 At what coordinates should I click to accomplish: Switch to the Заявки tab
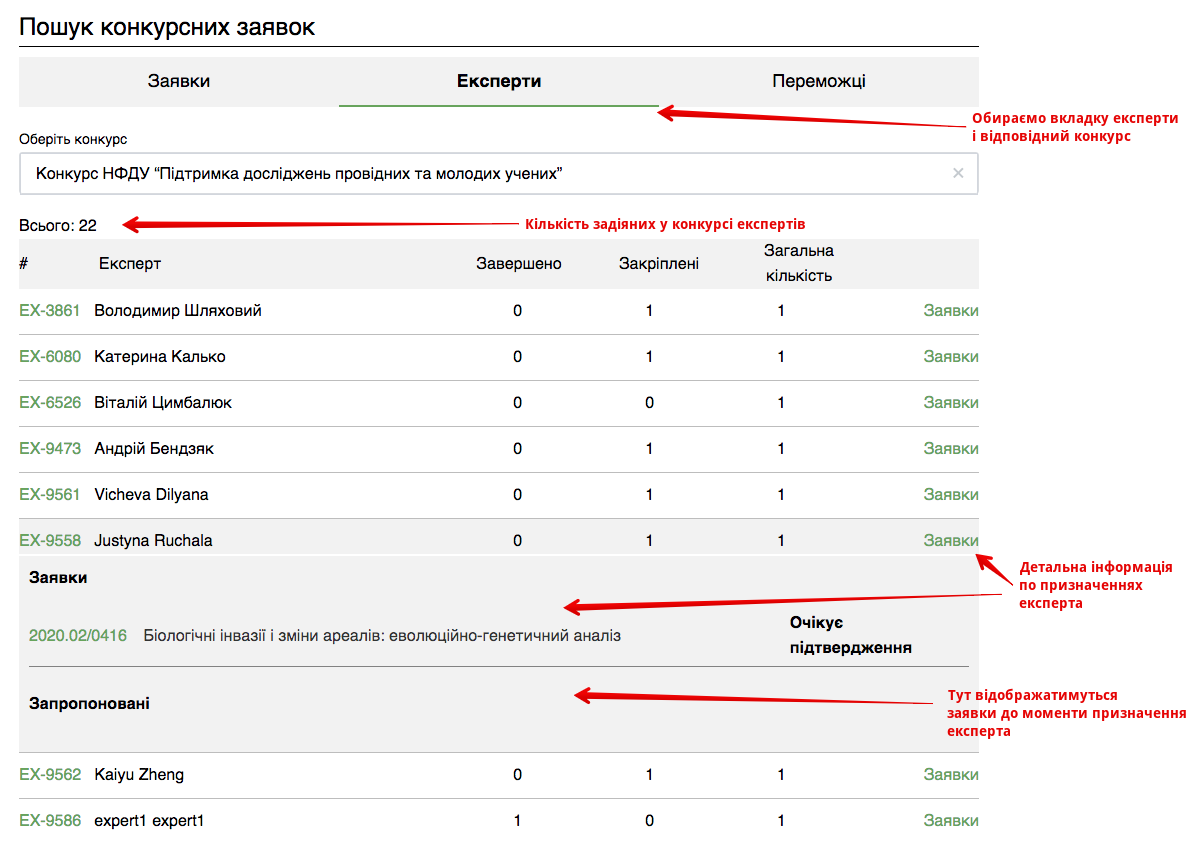point(179,82)
